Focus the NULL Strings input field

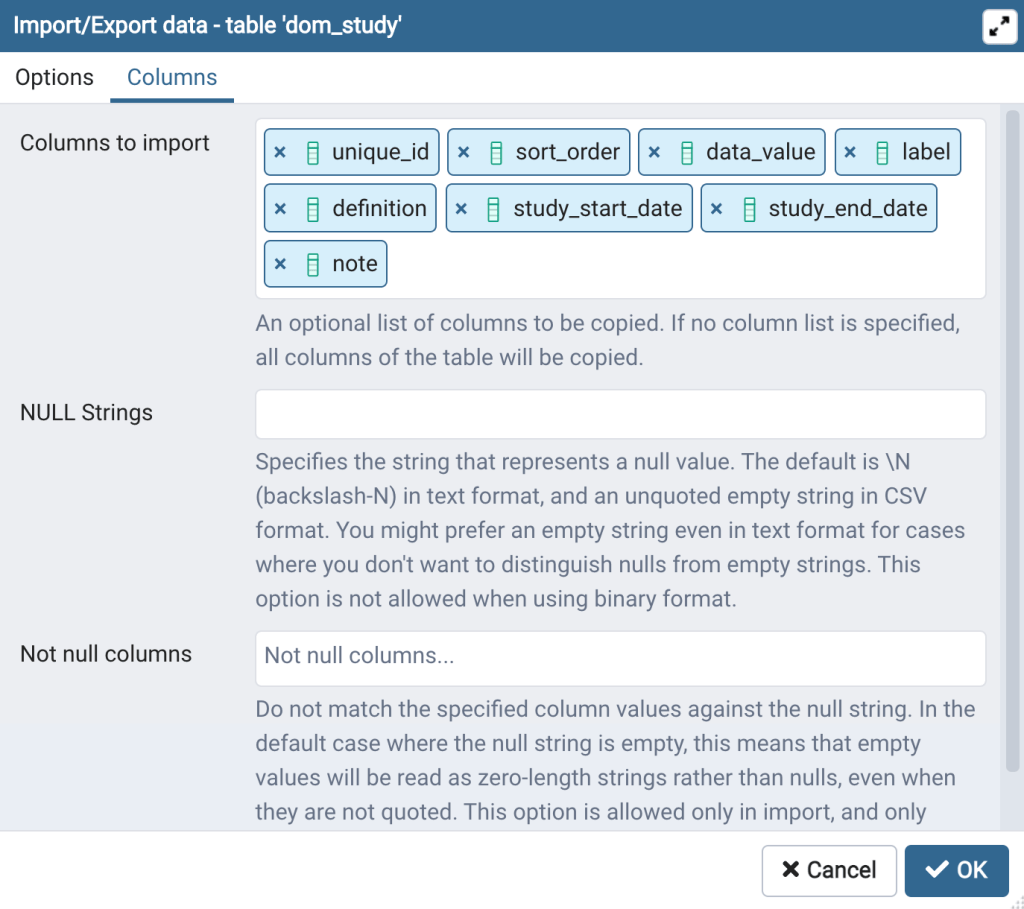(620, 414)
